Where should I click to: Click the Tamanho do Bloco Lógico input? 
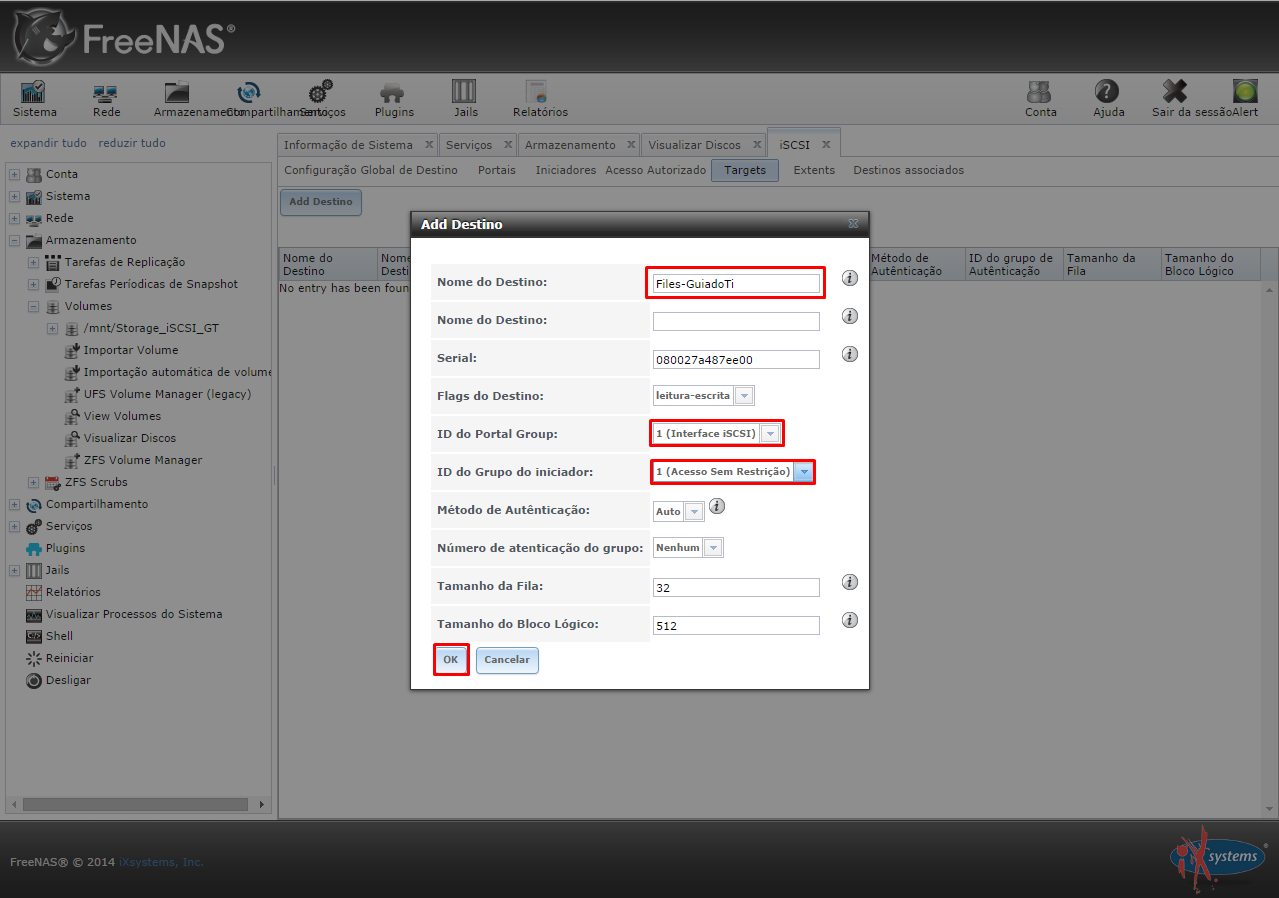coord(735,626)
